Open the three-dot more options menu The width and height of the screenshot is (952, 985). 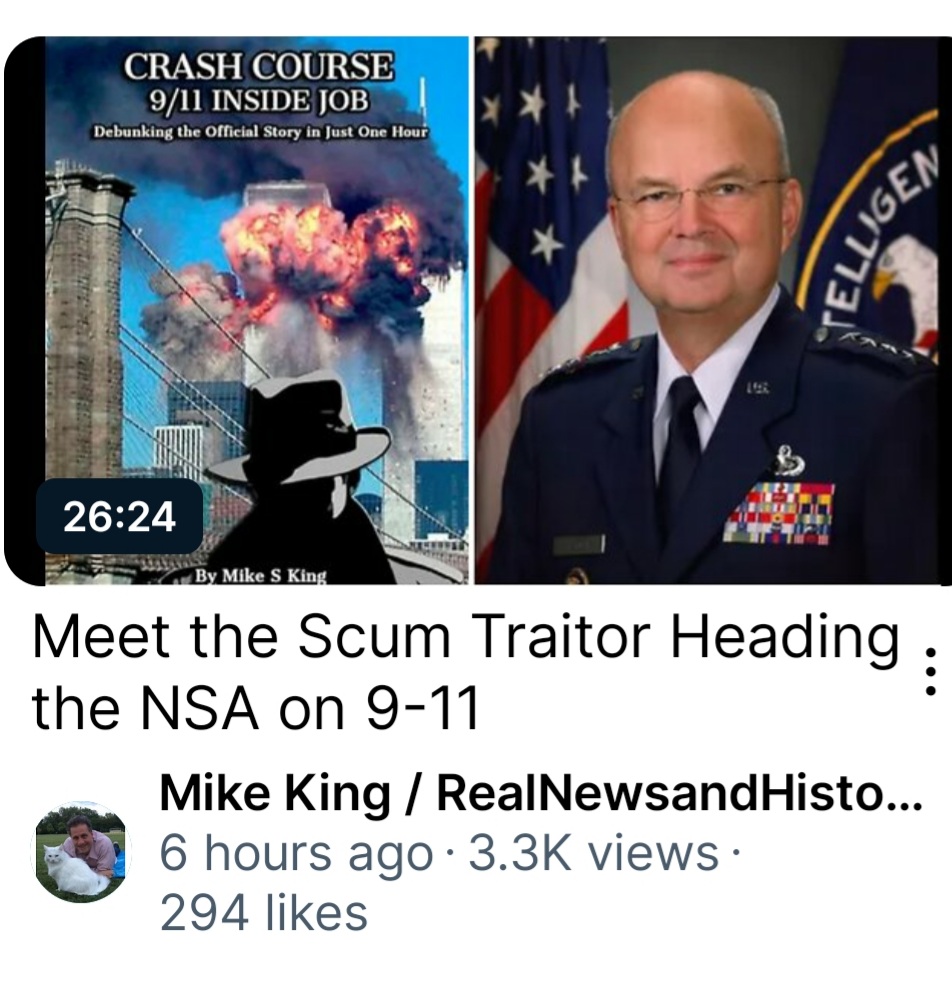pyautogui.click(x=932, y=672)
